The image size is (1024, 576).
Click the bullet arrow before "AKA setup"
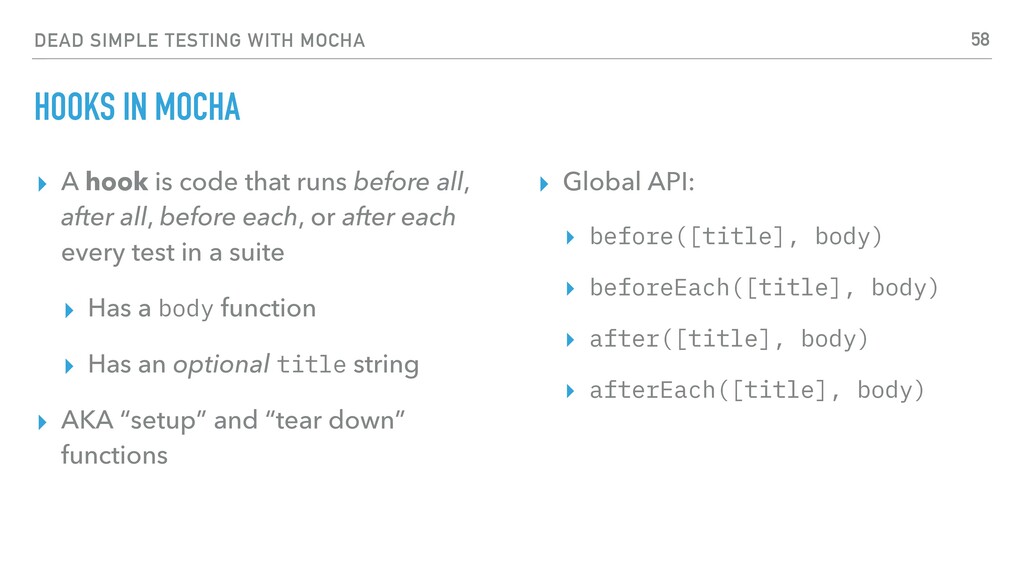pyautogui.click(x=42, y=423)
